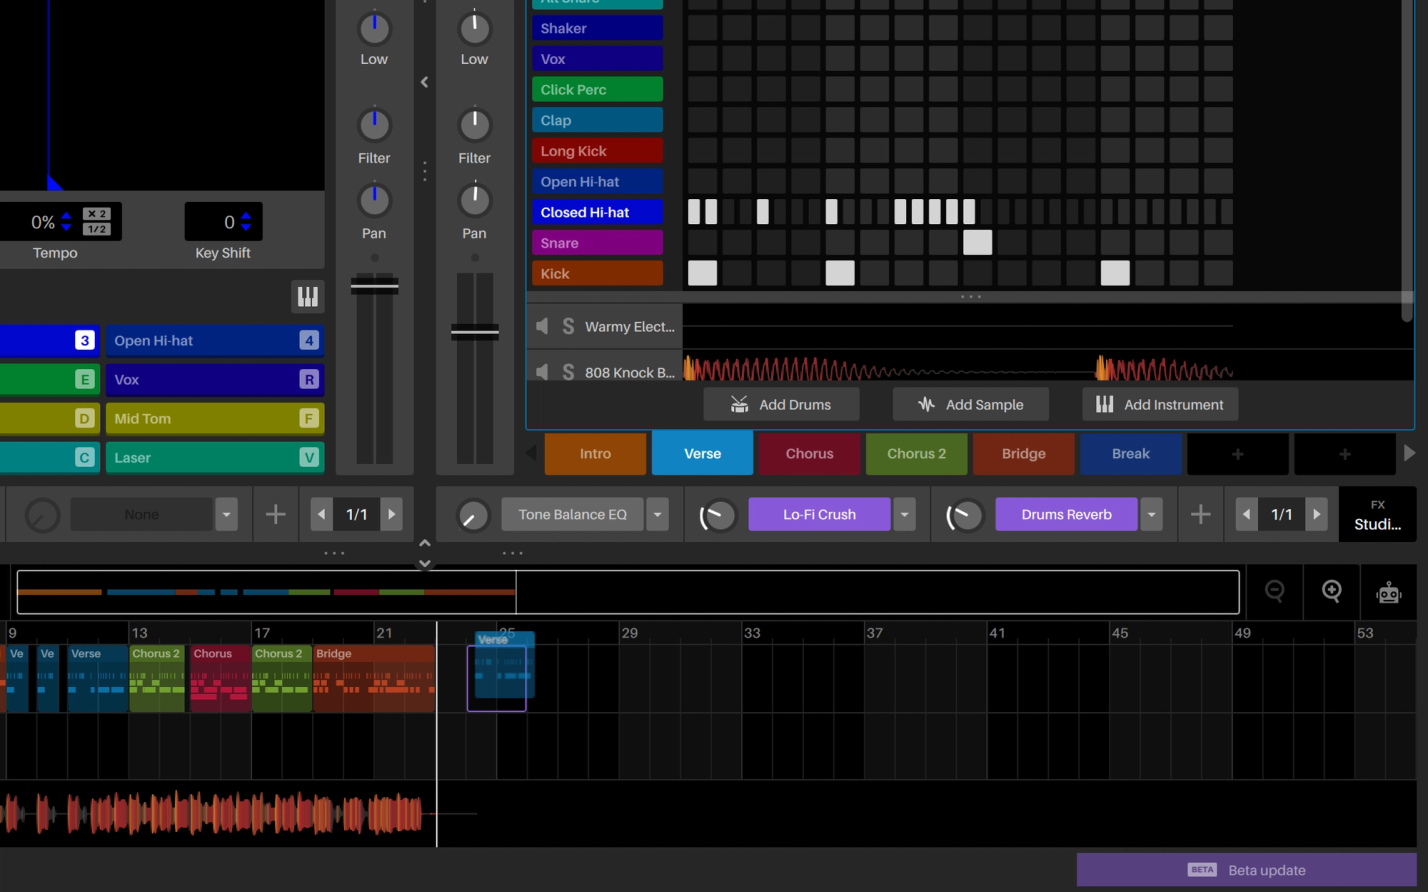Solo the 808 Knock track

pos(568,372)
